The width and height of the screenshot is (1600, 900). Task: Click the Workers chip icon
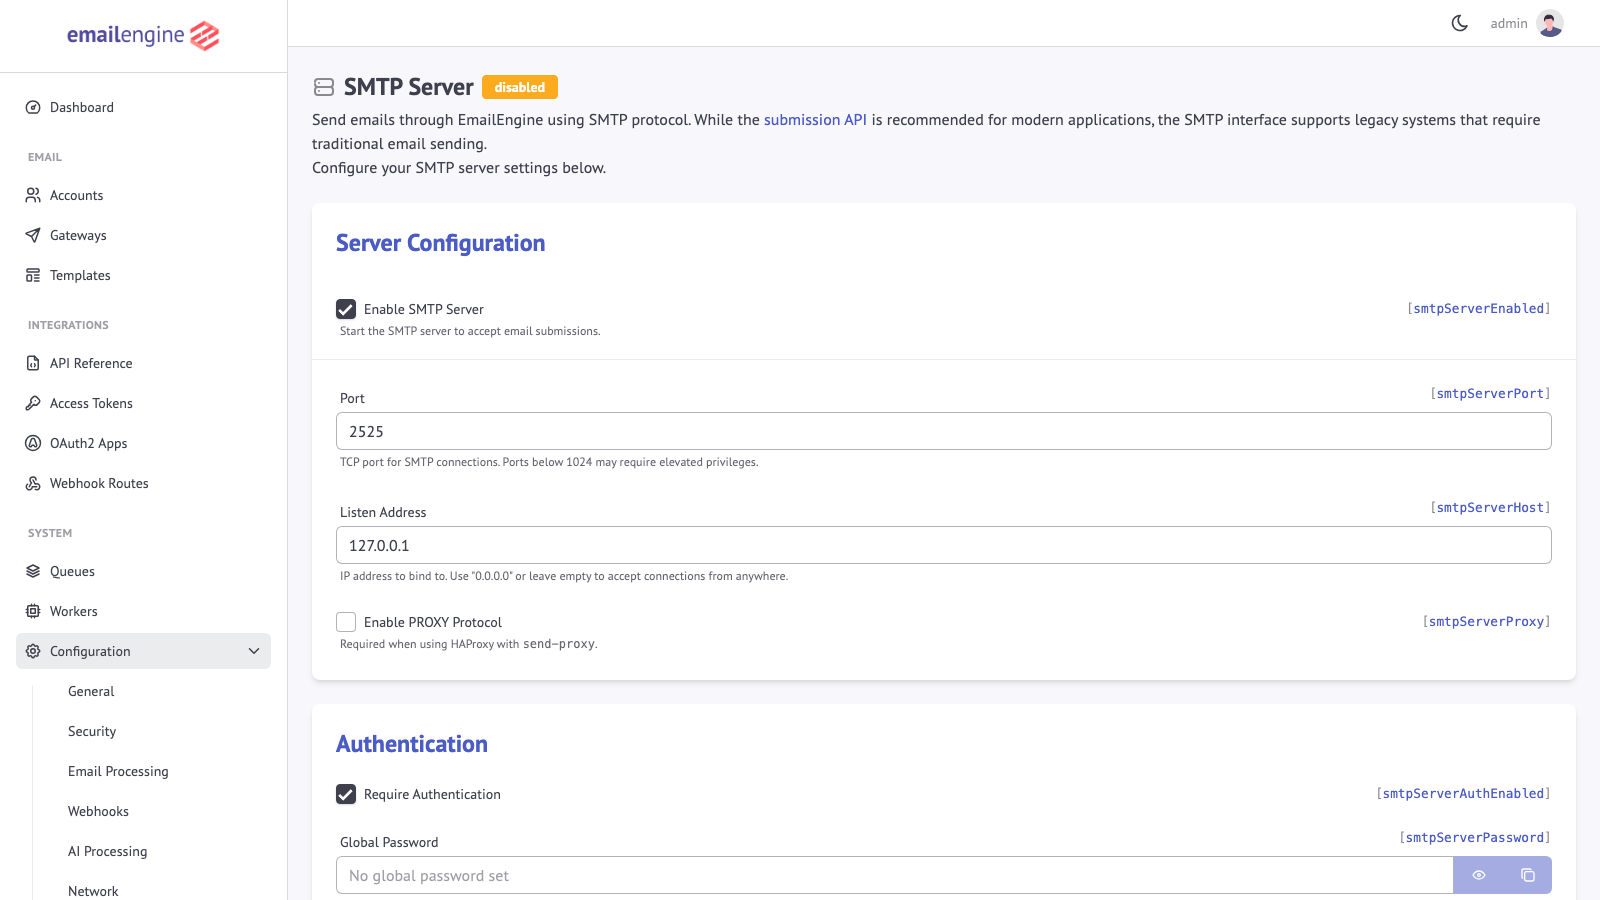[x=33, y=611]
